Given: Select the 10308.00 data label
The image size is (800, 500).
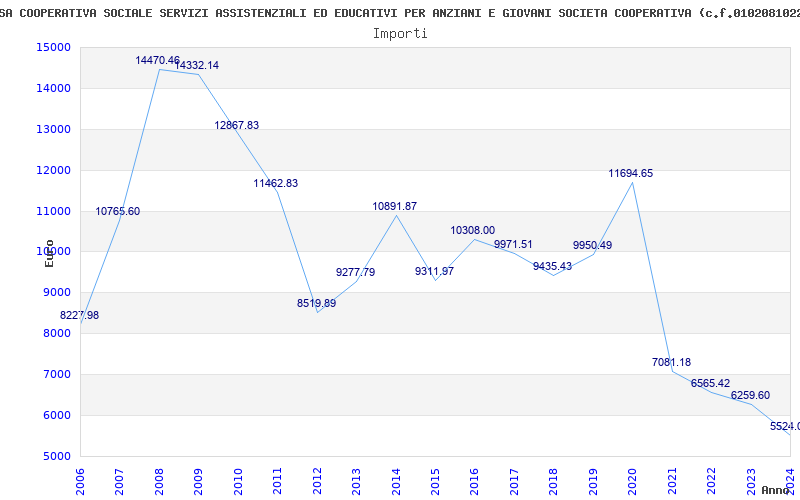Looking at the screenshot, I should click(472, 231).
